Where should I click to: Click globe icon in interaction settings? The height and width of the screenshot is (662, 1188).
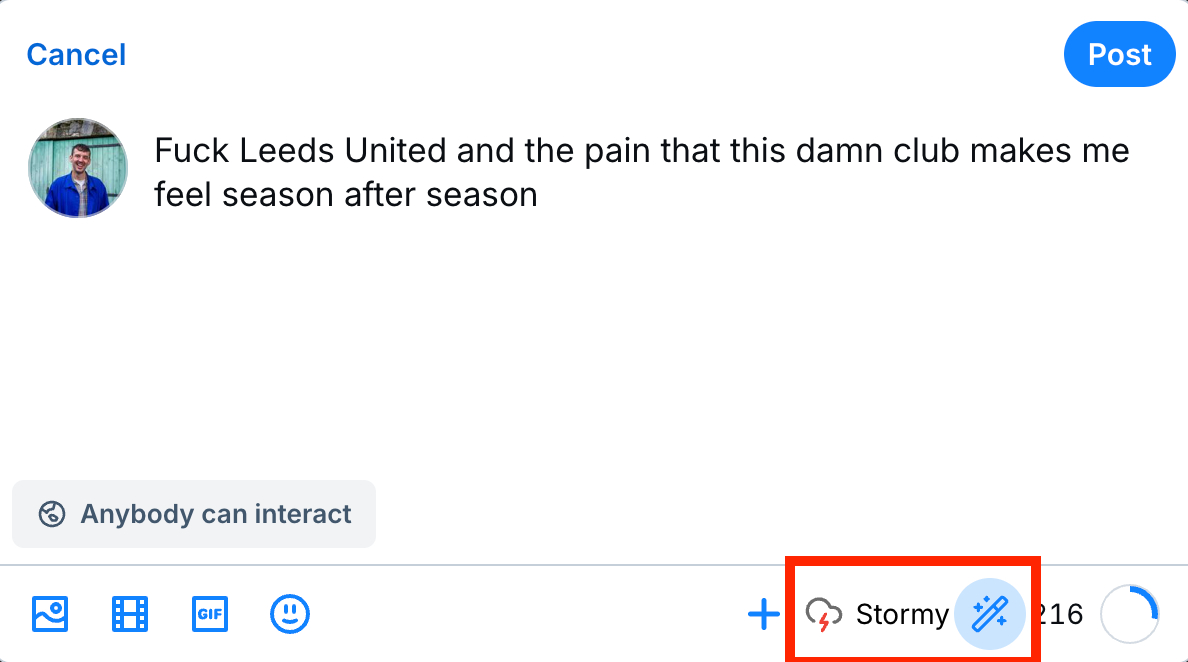click(x=52, y=514)
